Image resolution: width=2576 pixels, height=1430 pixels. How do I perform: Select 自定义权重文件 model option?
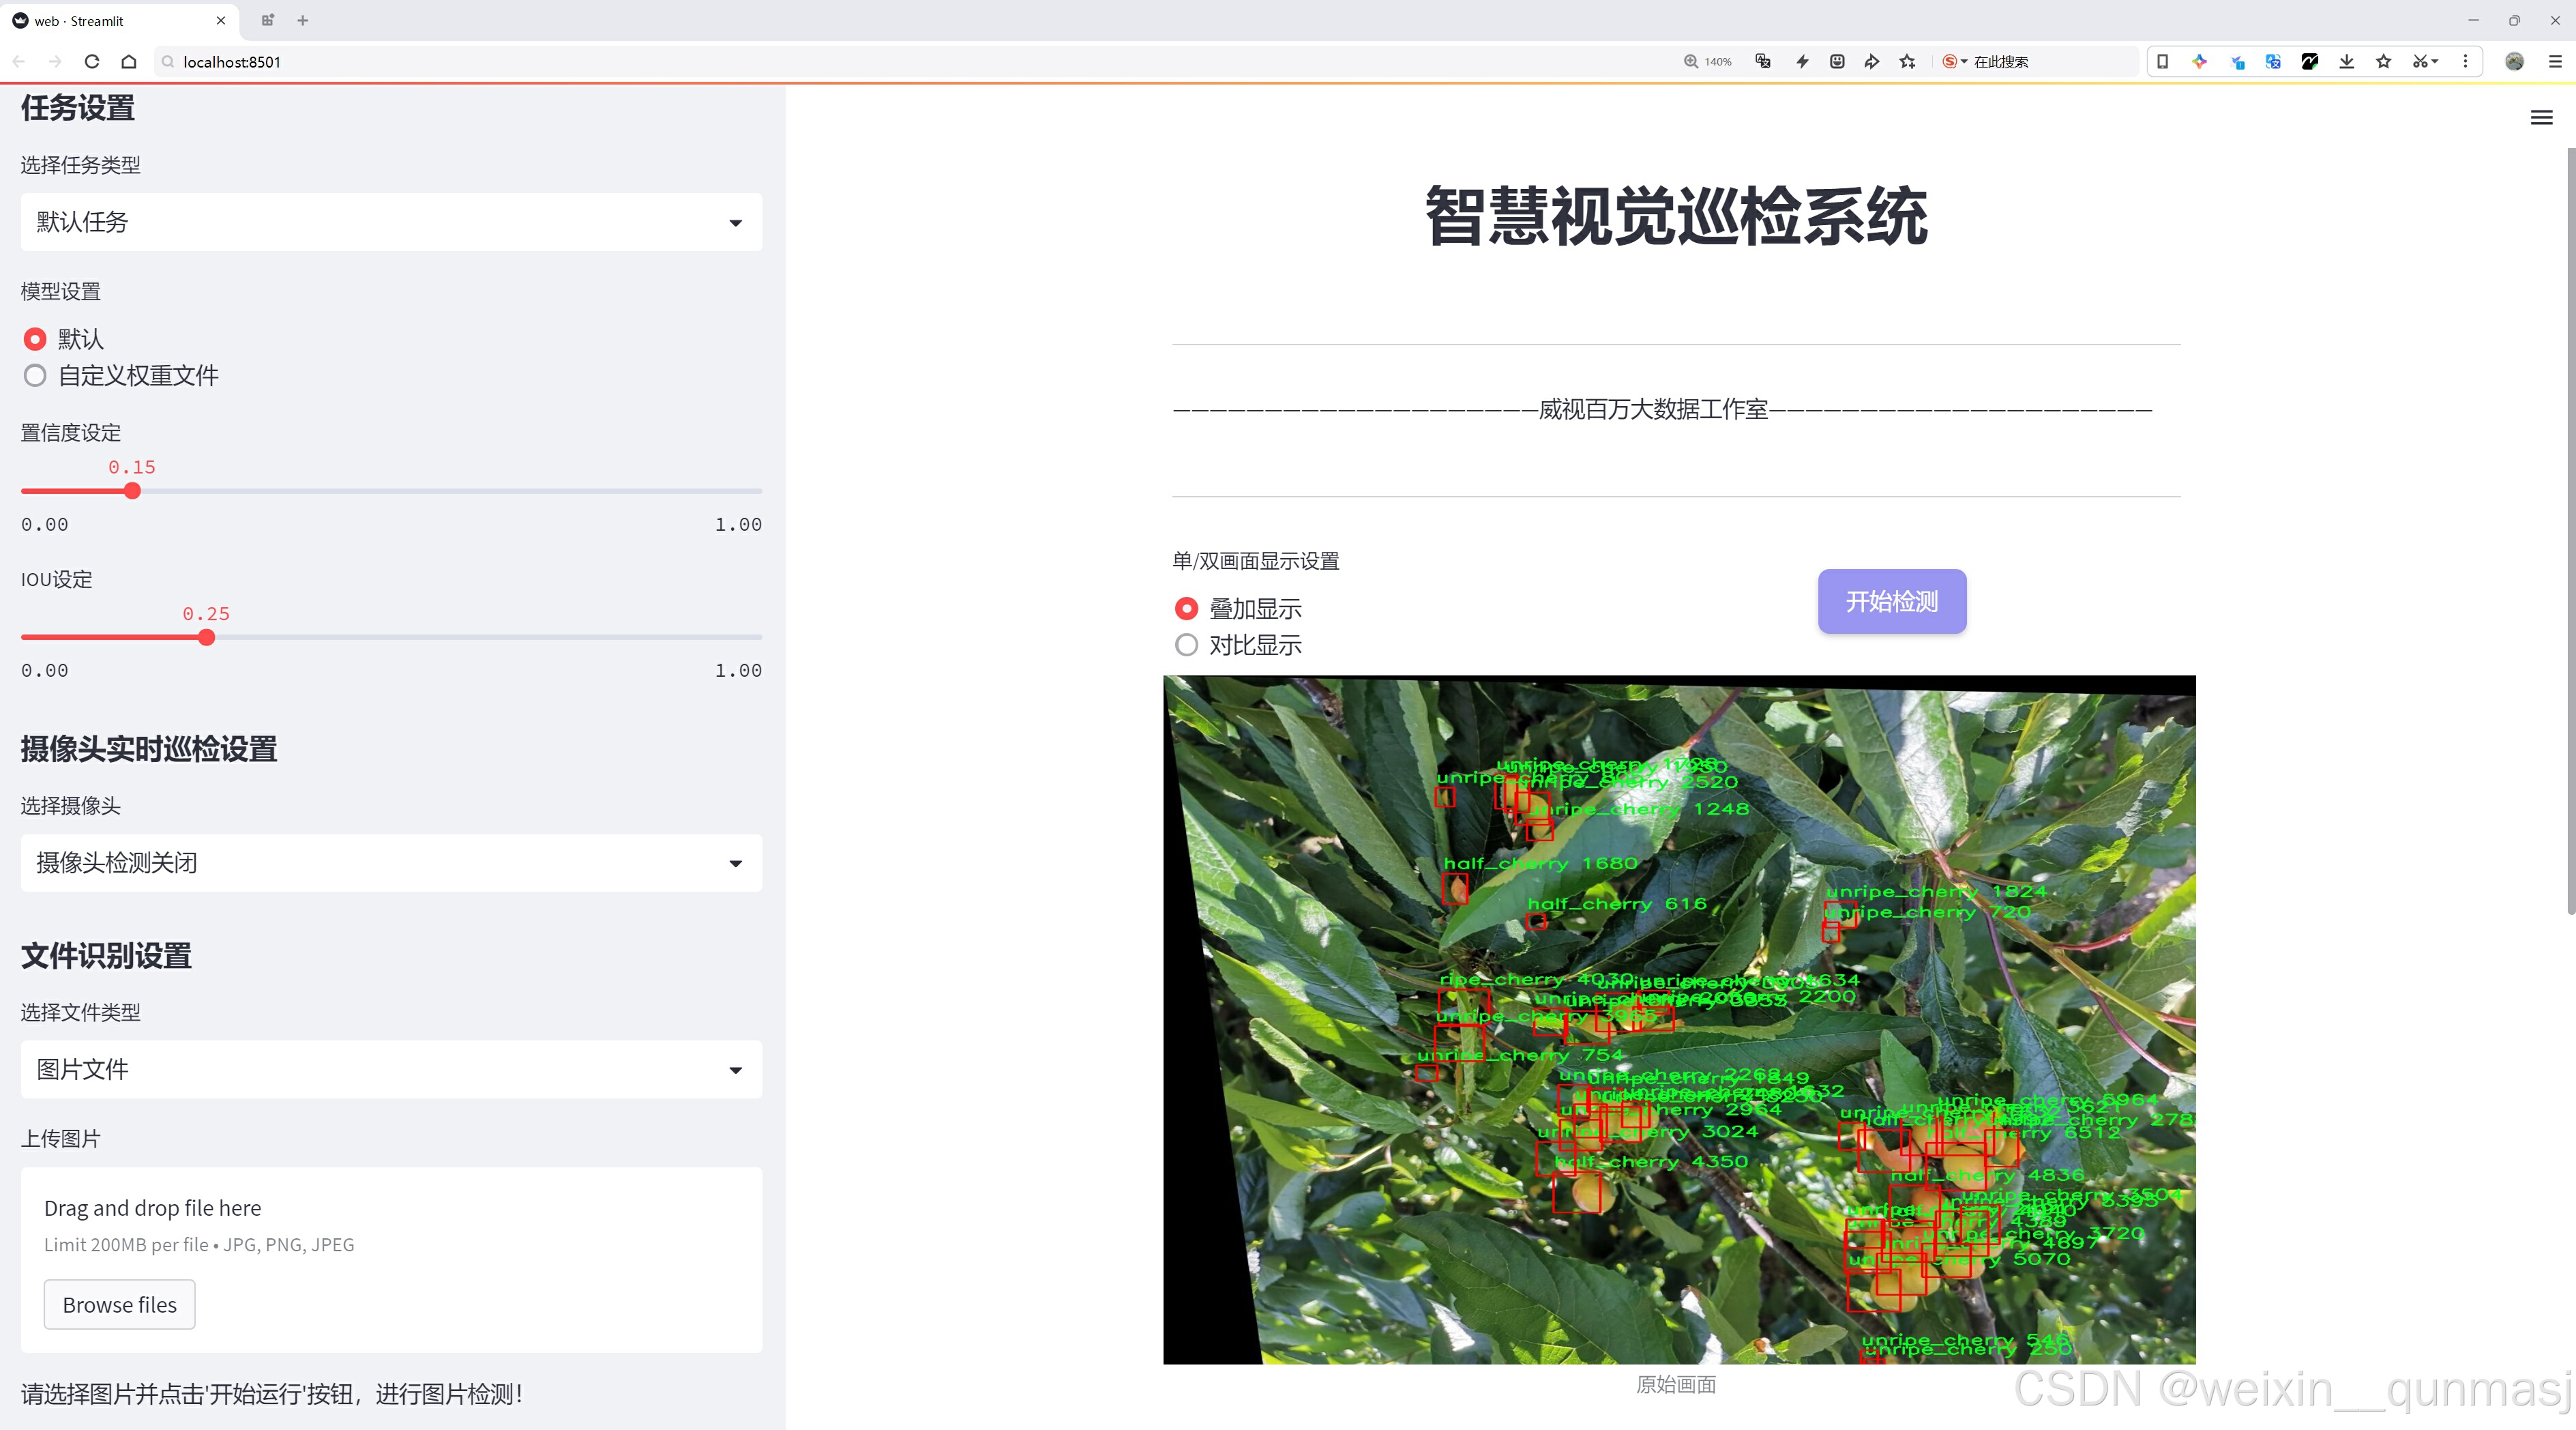35,376
